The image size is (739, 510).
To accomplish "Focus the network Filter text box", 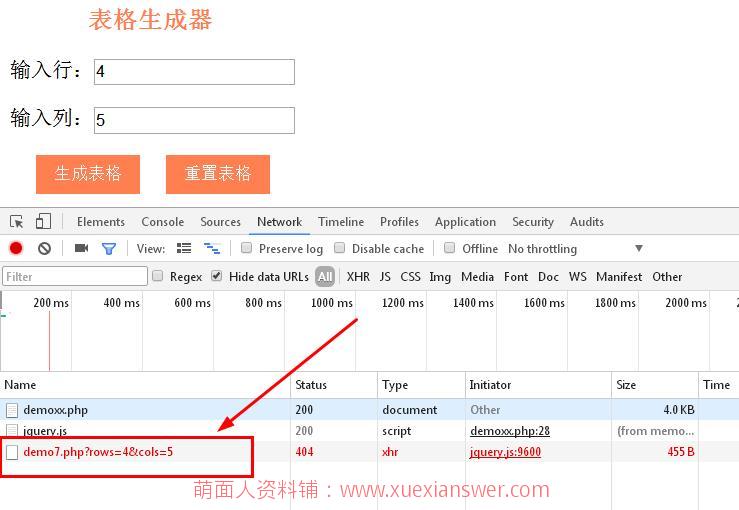I will point(75,276).
